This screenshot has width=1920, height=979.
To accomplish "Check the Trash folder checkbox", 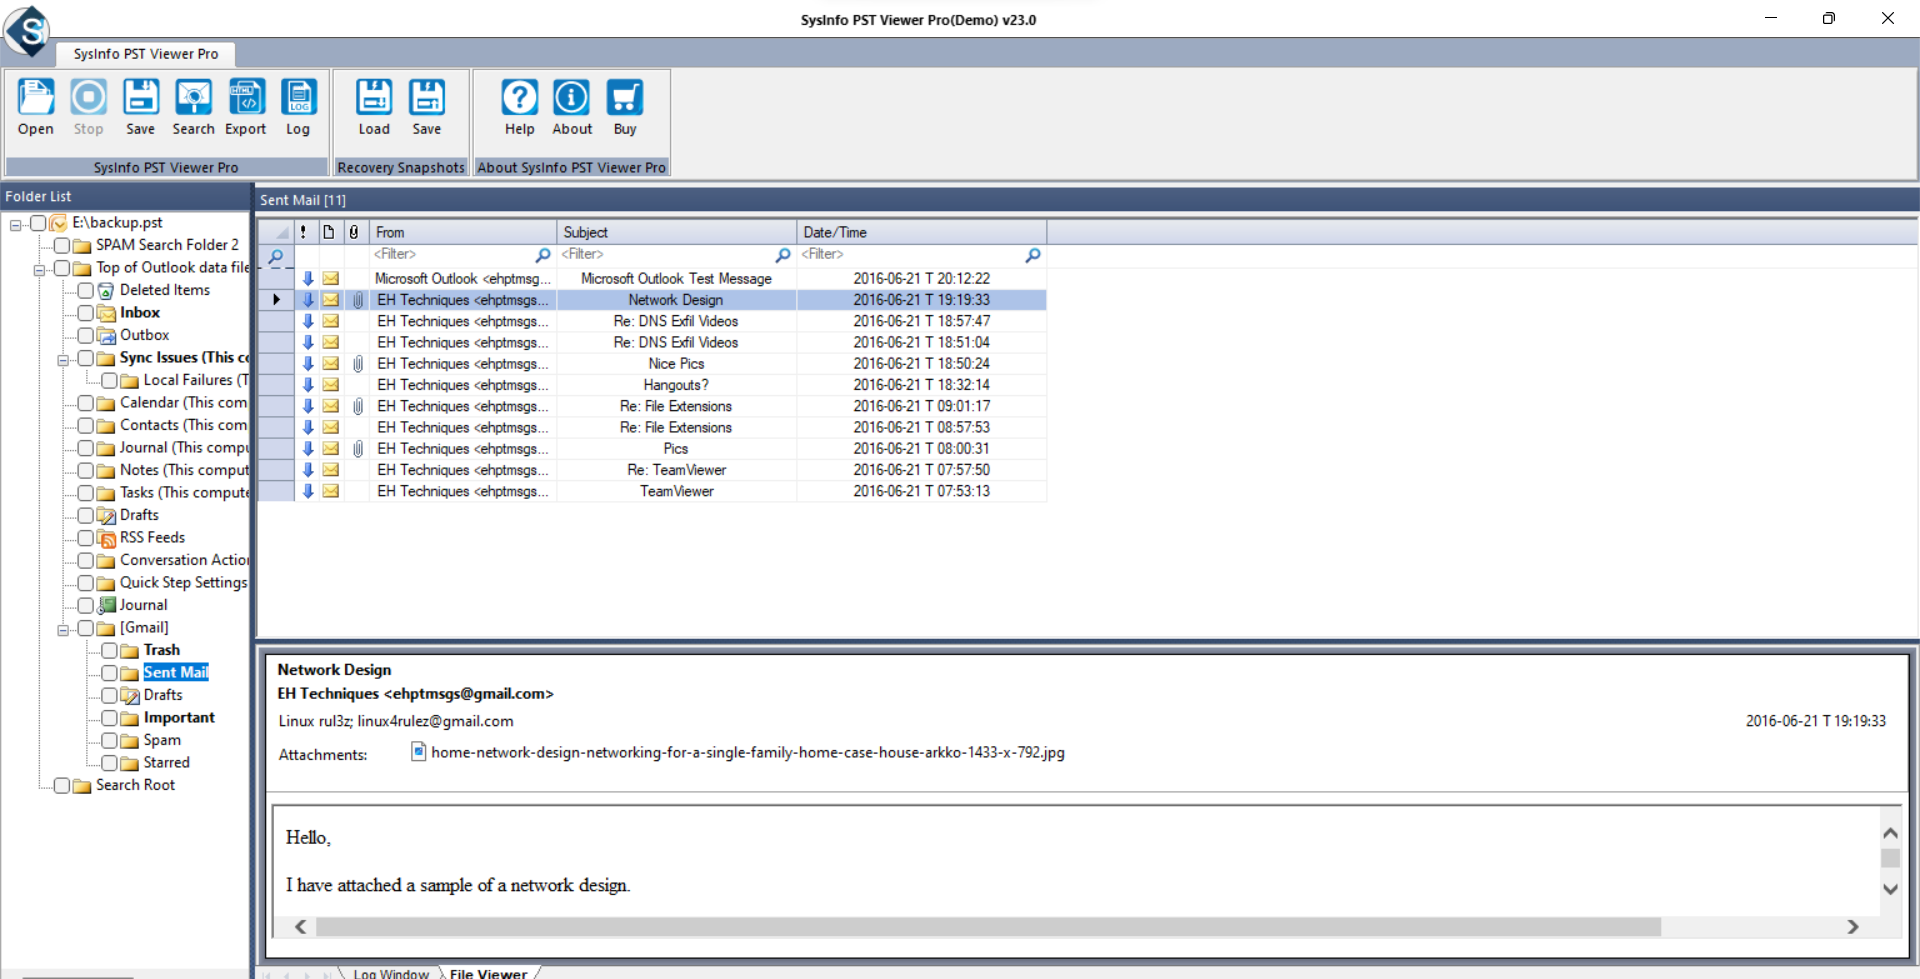I will point(110,650).
